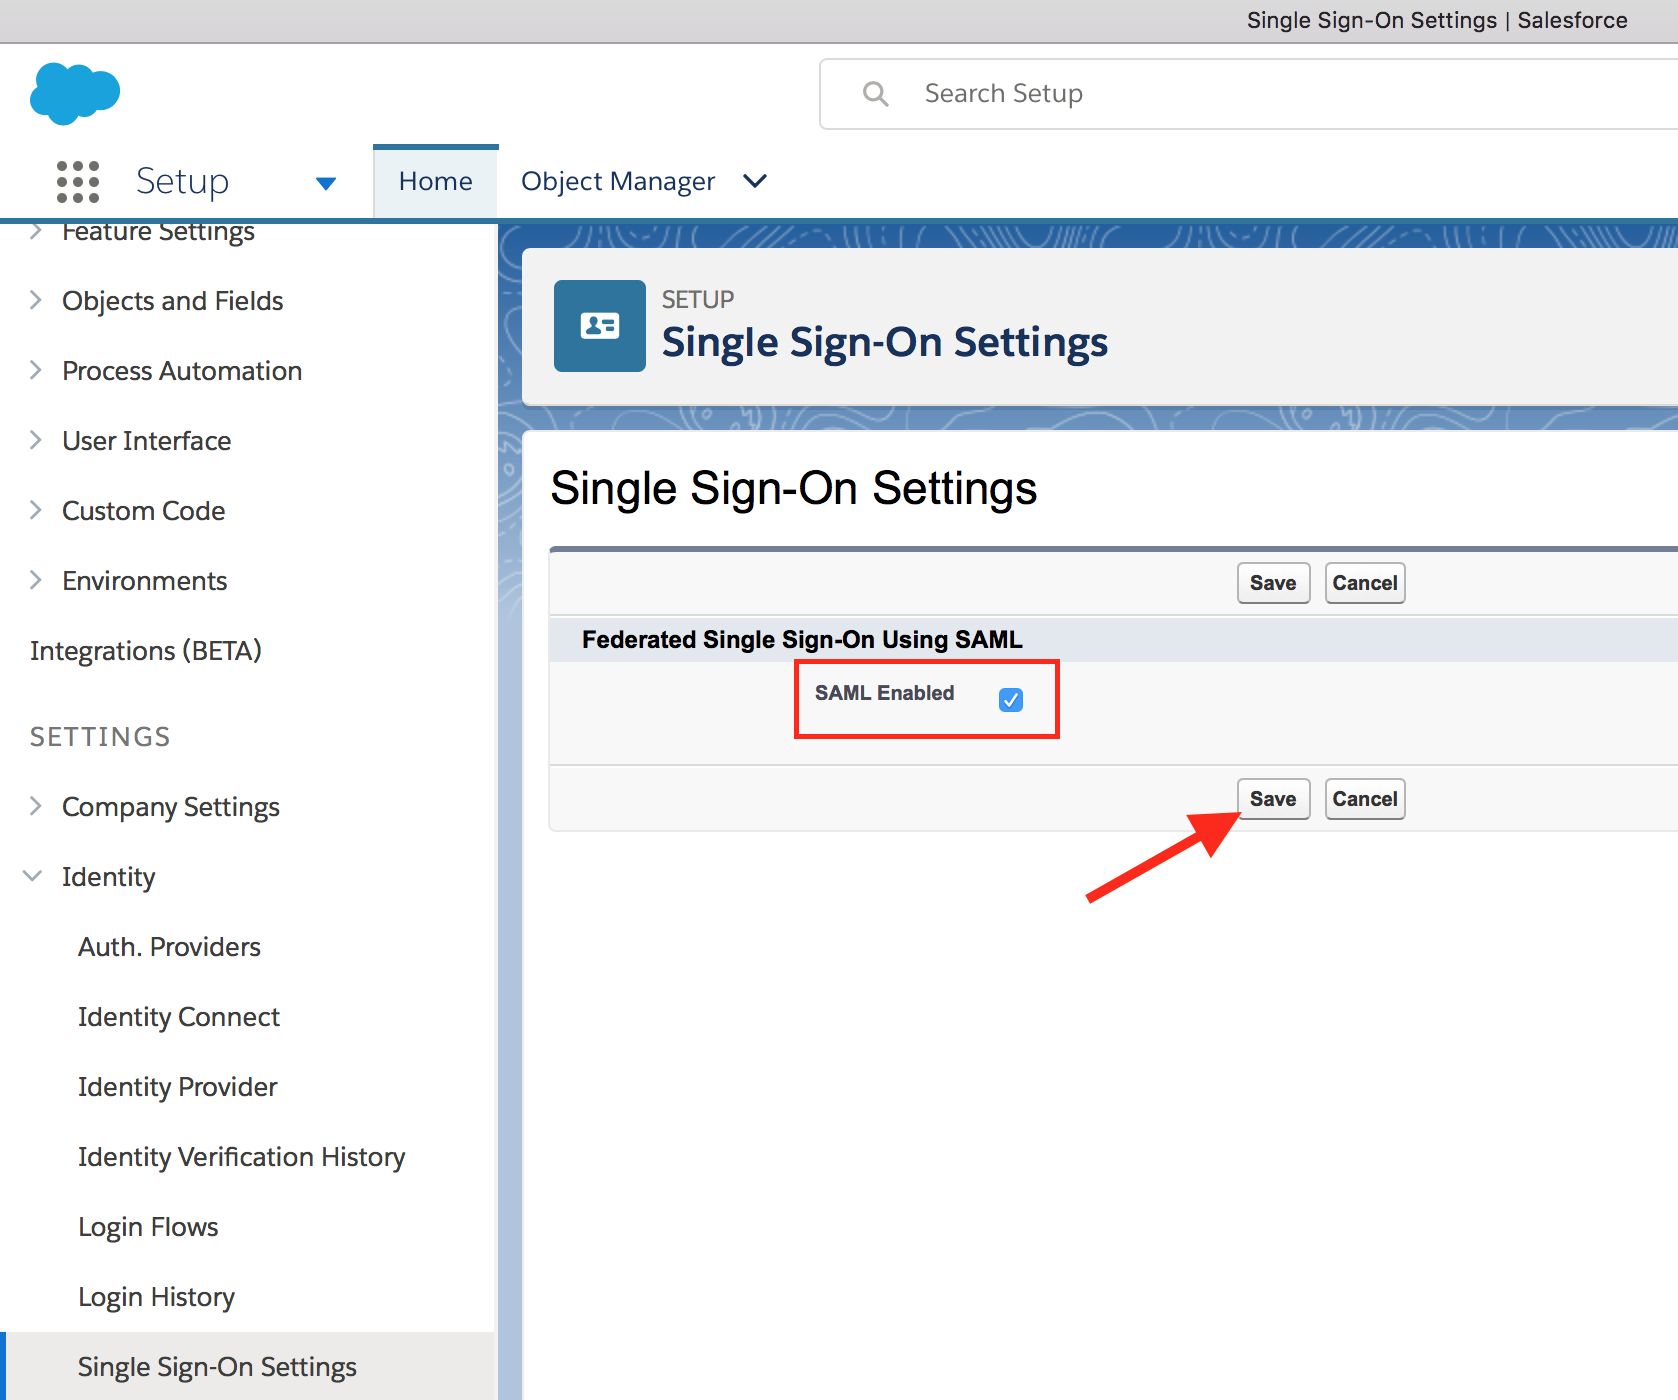This screenshot has height=1400, width=1678.
Task: Click the Process Automation label
Action: tap(182, 371)
